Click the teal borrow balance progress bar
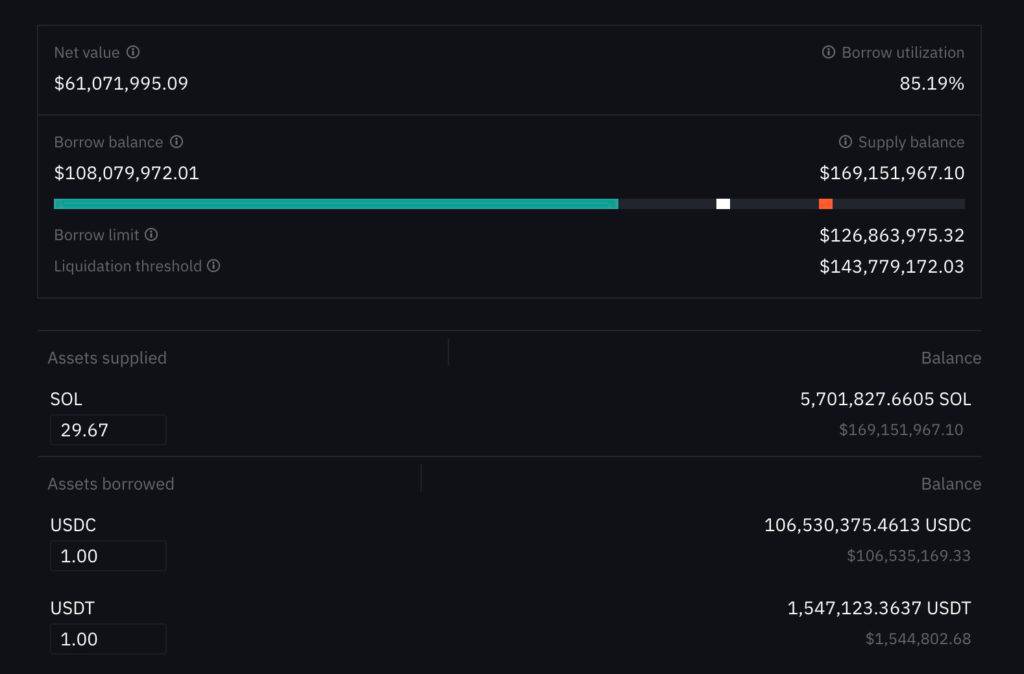The image size is (1024, 674). 336,204
